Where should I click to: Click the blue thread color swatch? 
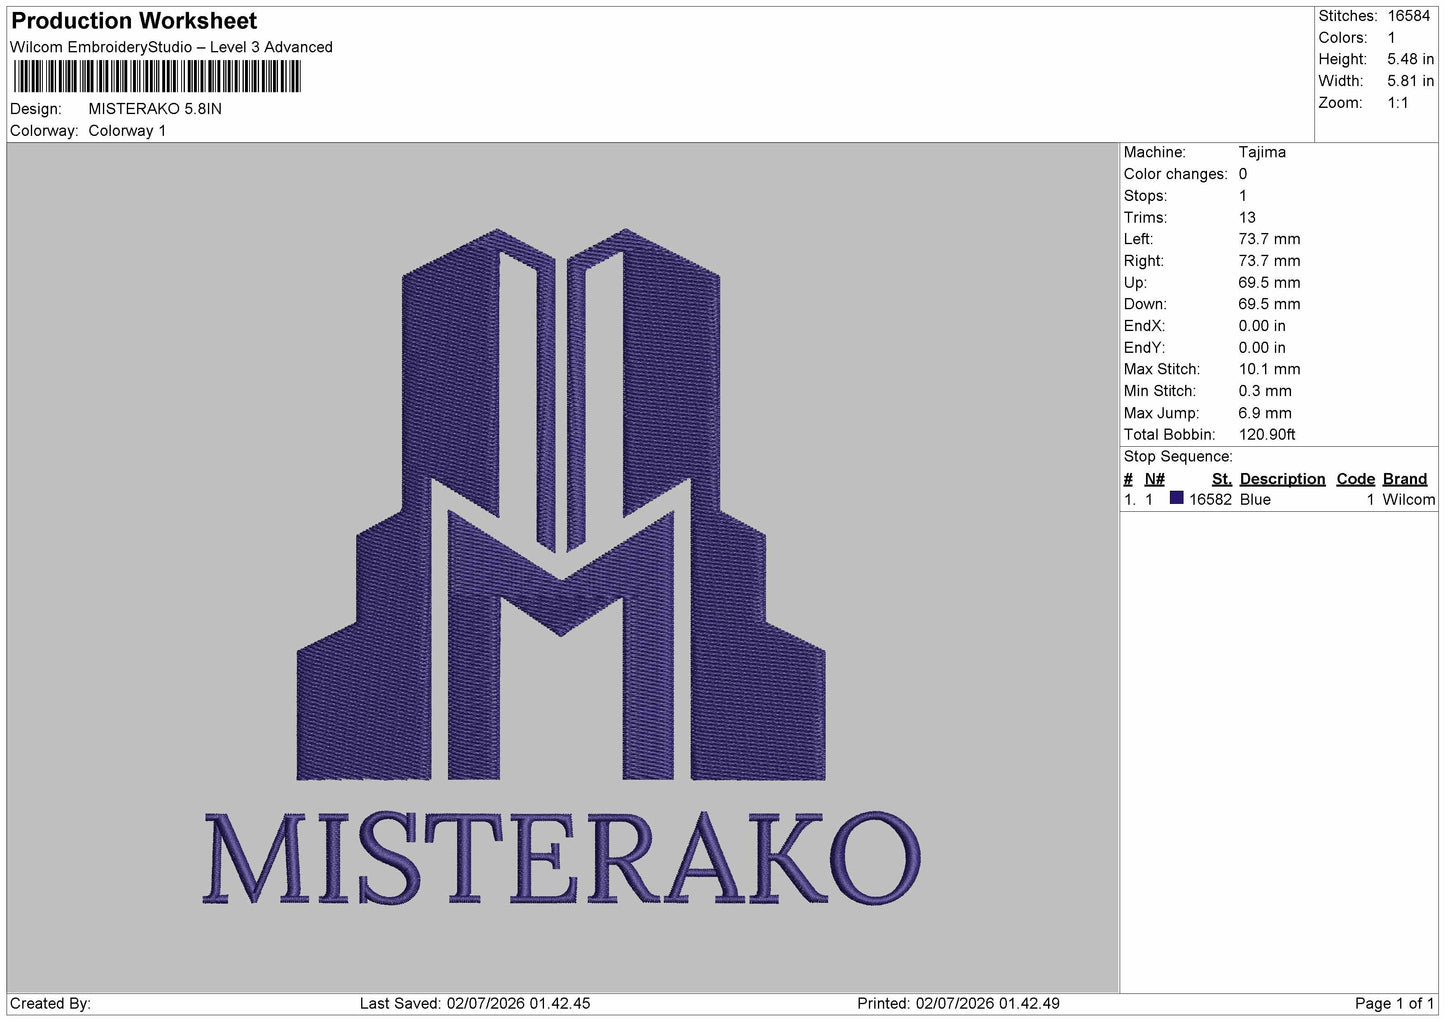coord(1176,498)
